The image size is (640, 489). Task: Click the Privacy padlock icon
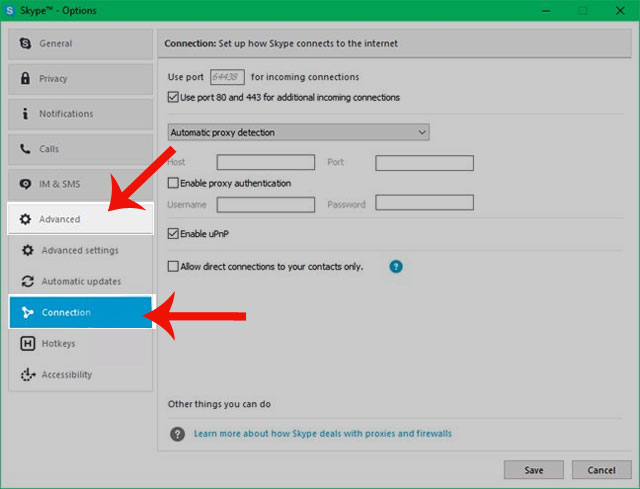[25, 78]
